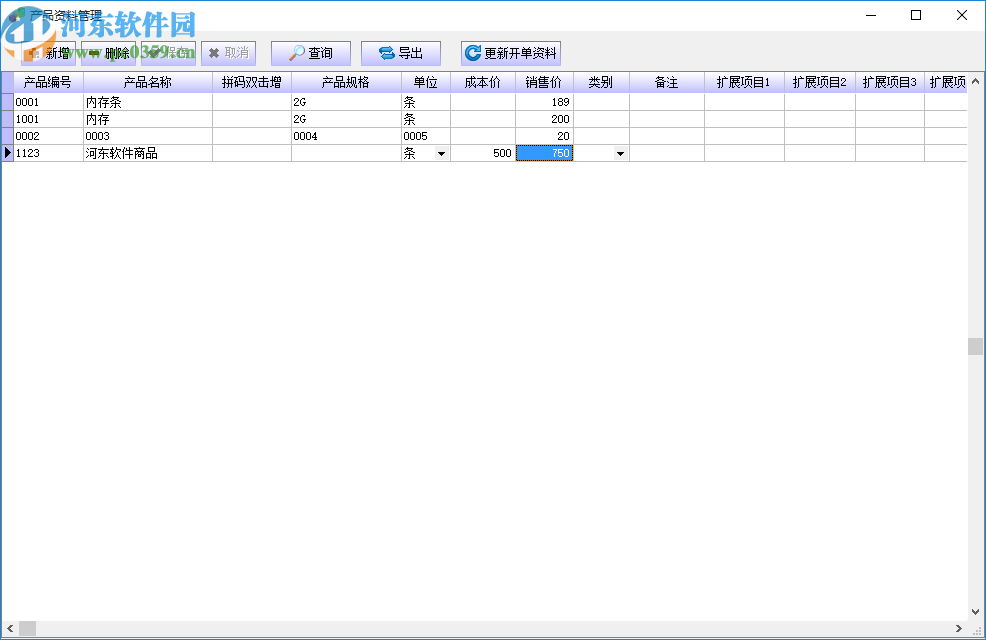Click the refresh icon on 更新开单资料
This screenshot has width=986, height=640.
[472, 53]
